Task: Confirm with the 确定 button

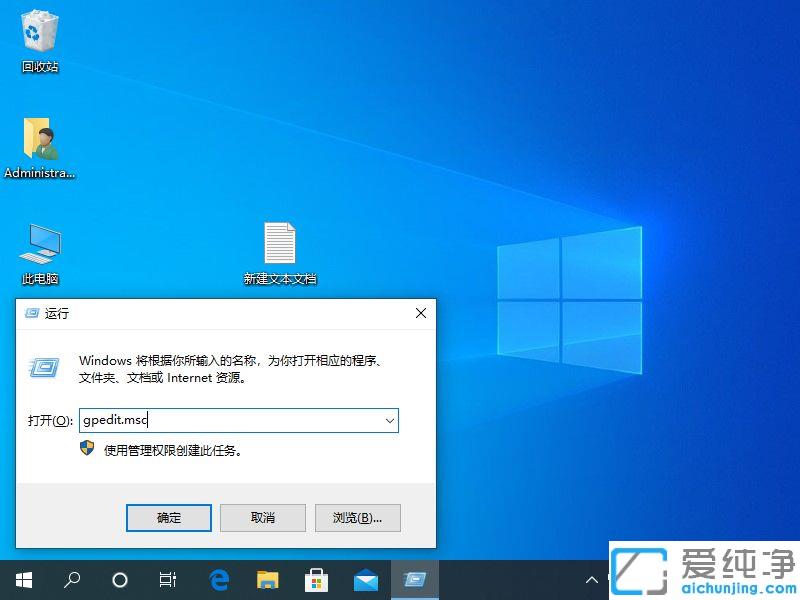Action: [168, 517]
